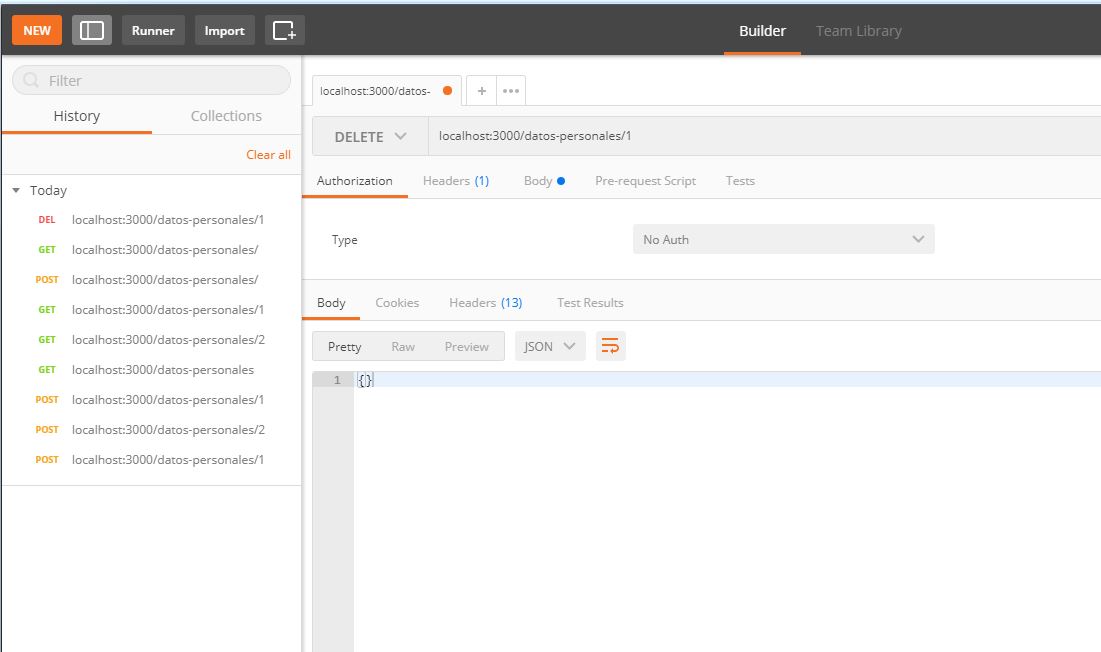Open Pre-request Script tab

coord(645,180)
